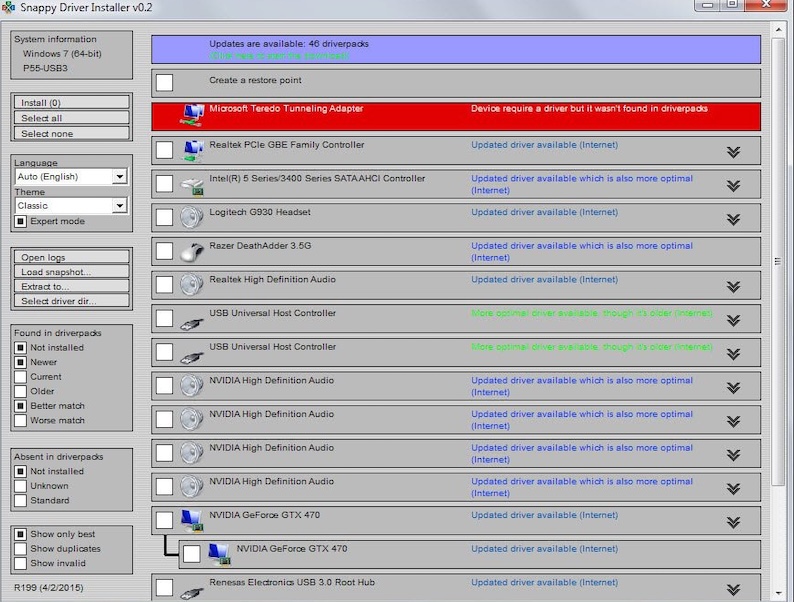Click the Razer DeathAdder mouse icon
The height and width of the screenshot is (602, 794).
[191, 251]
